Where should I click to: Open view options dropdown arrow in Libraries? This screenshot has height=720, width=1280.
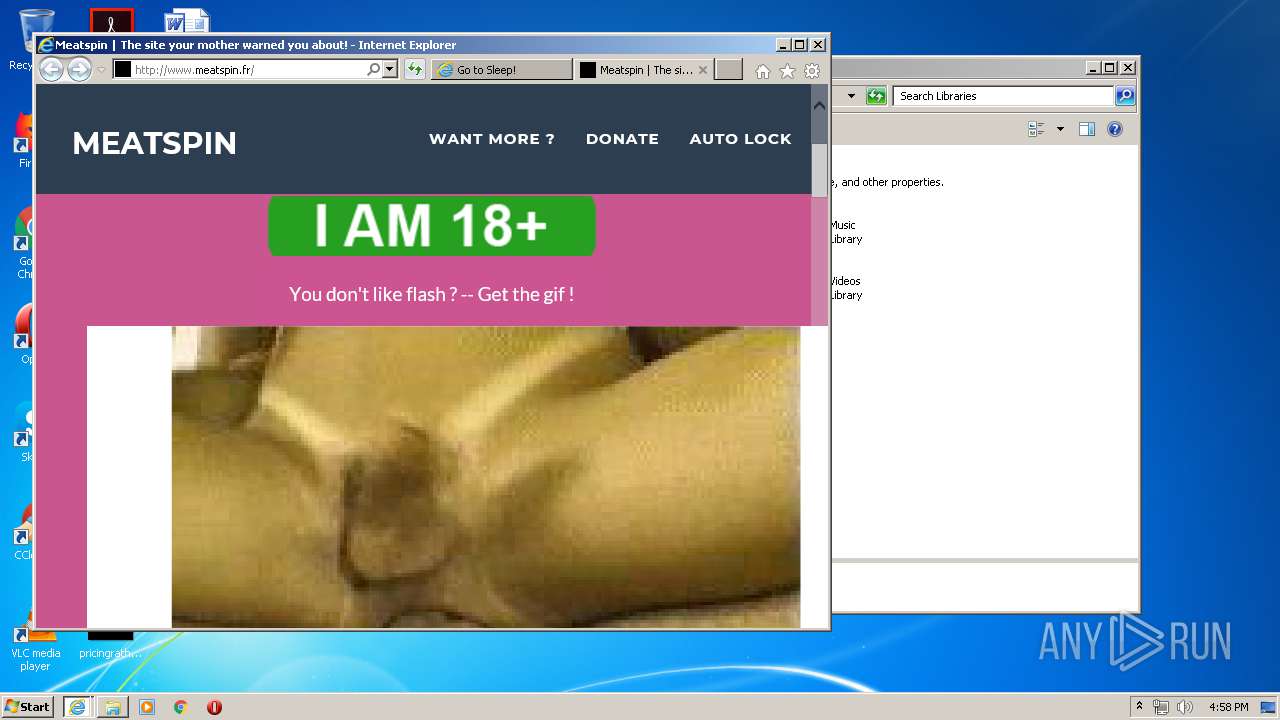(1060, 129)
